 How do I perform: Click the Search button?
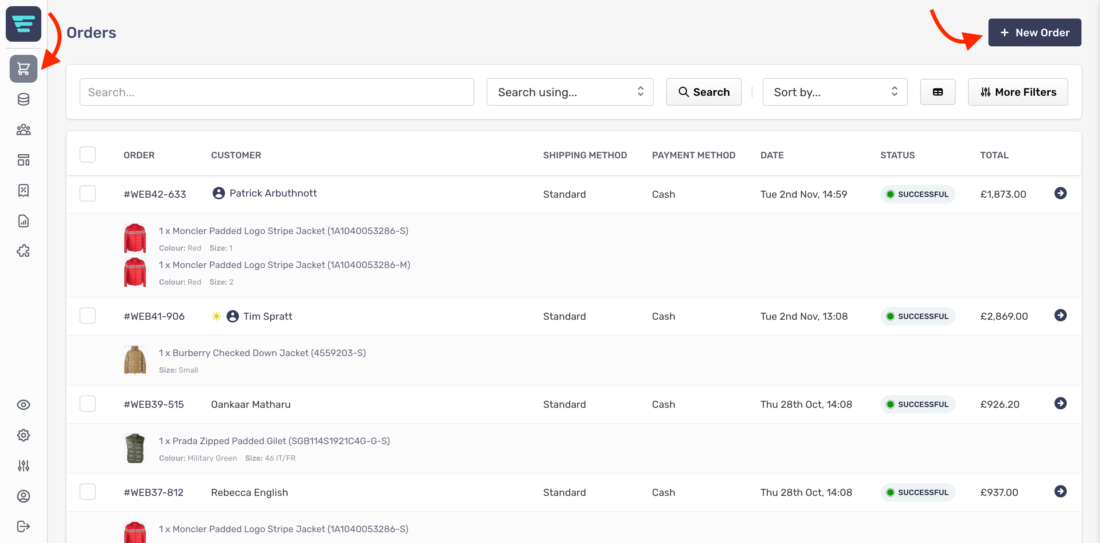704,92
